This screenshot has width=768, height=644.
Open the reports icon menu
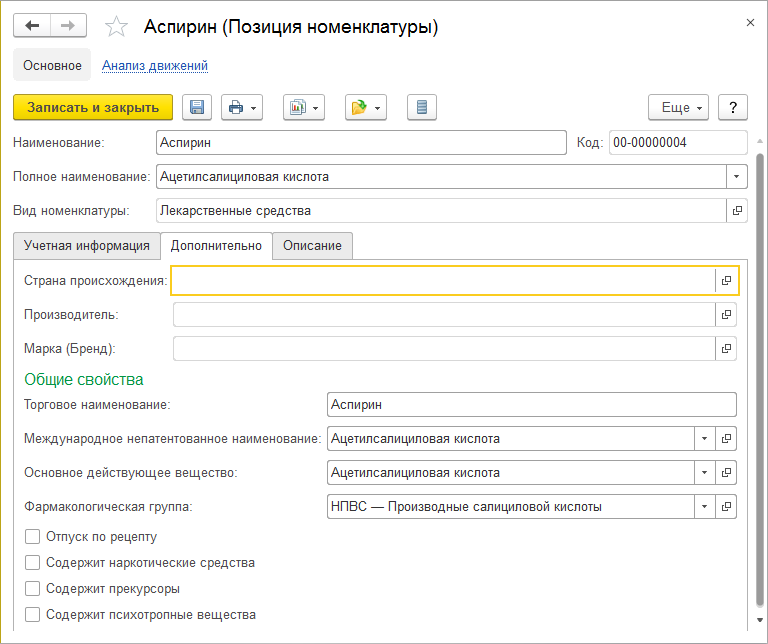(304, 108)
